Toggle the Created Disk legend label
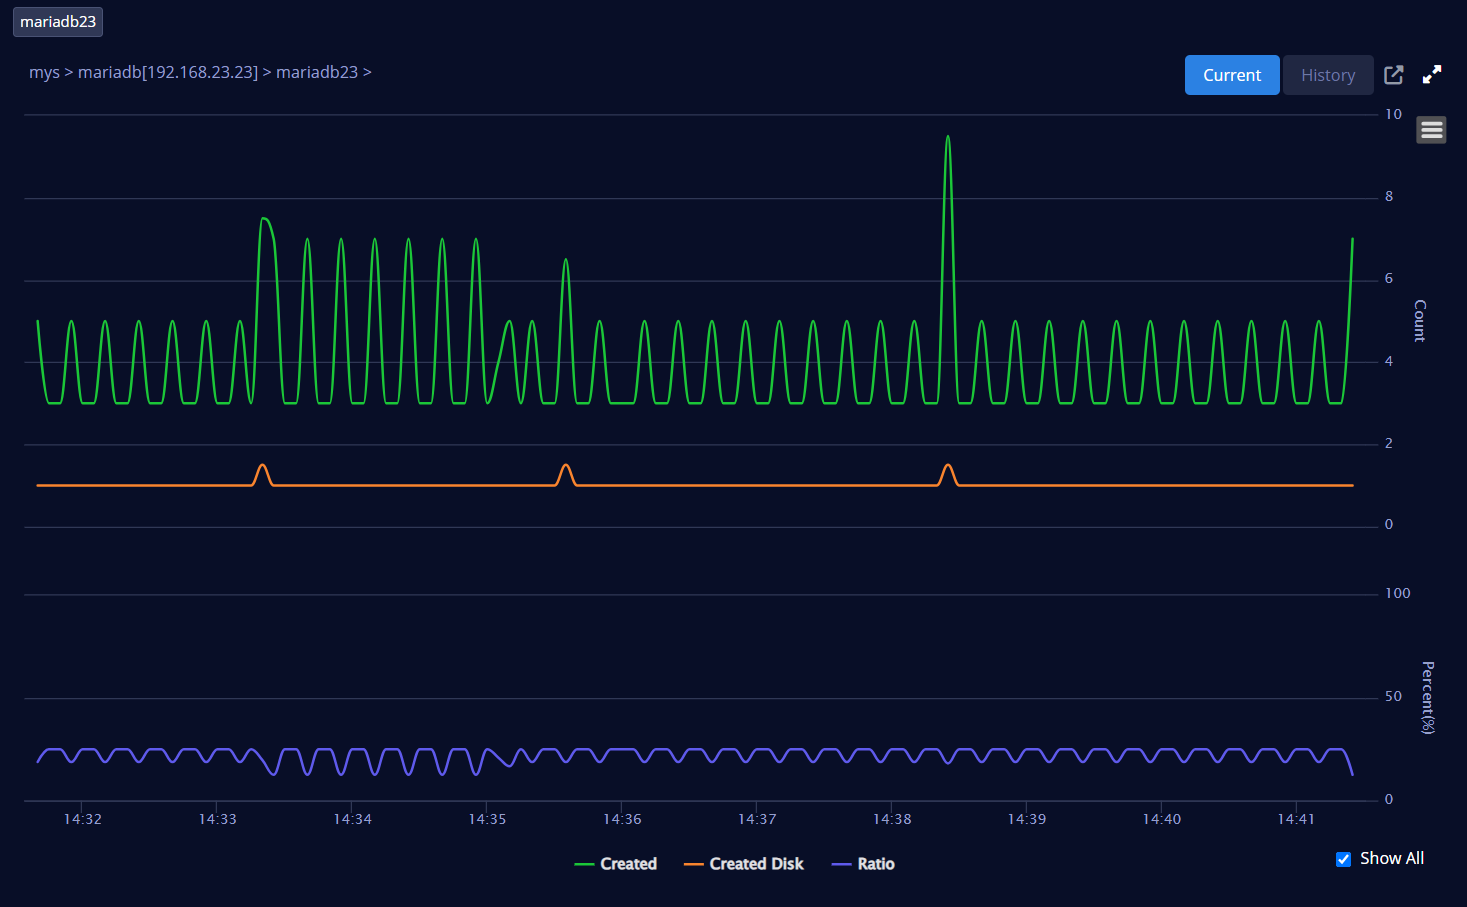Image resolution: width=1467 pixels, height=907 pixels. pyautogui.click(x=756, y=864)
